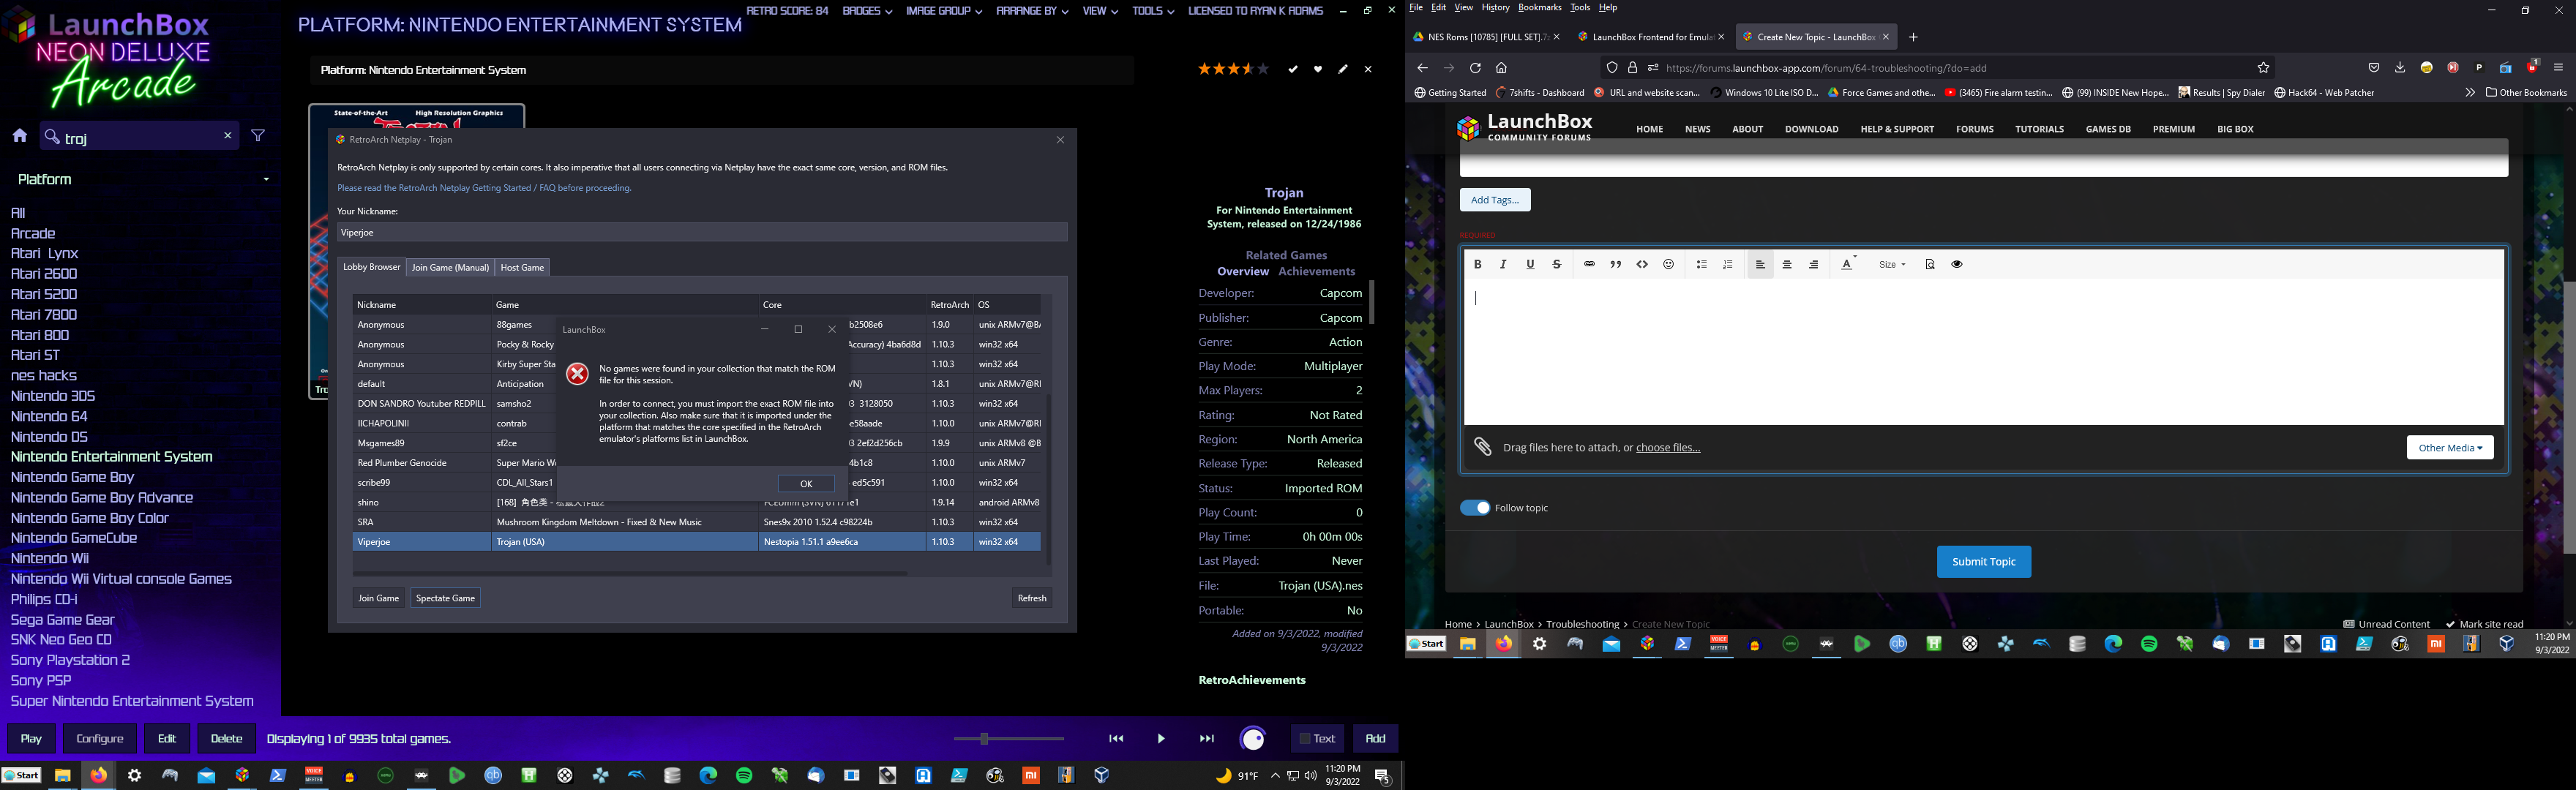Select the Viperjoe Trojan (USA) lobby row
Viewport: 2576px width, 790px height.
coord(696,542)
